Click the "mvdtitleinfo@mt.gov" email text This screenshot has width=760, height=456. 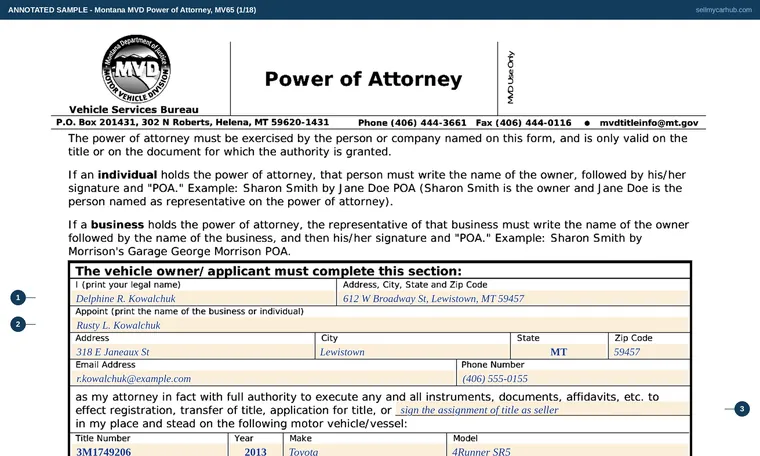(649, 123)
